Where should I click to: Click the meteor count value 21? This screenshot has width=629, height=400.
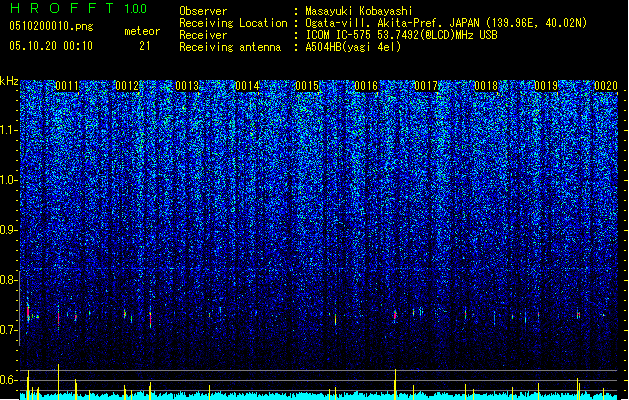coord(145,46)
